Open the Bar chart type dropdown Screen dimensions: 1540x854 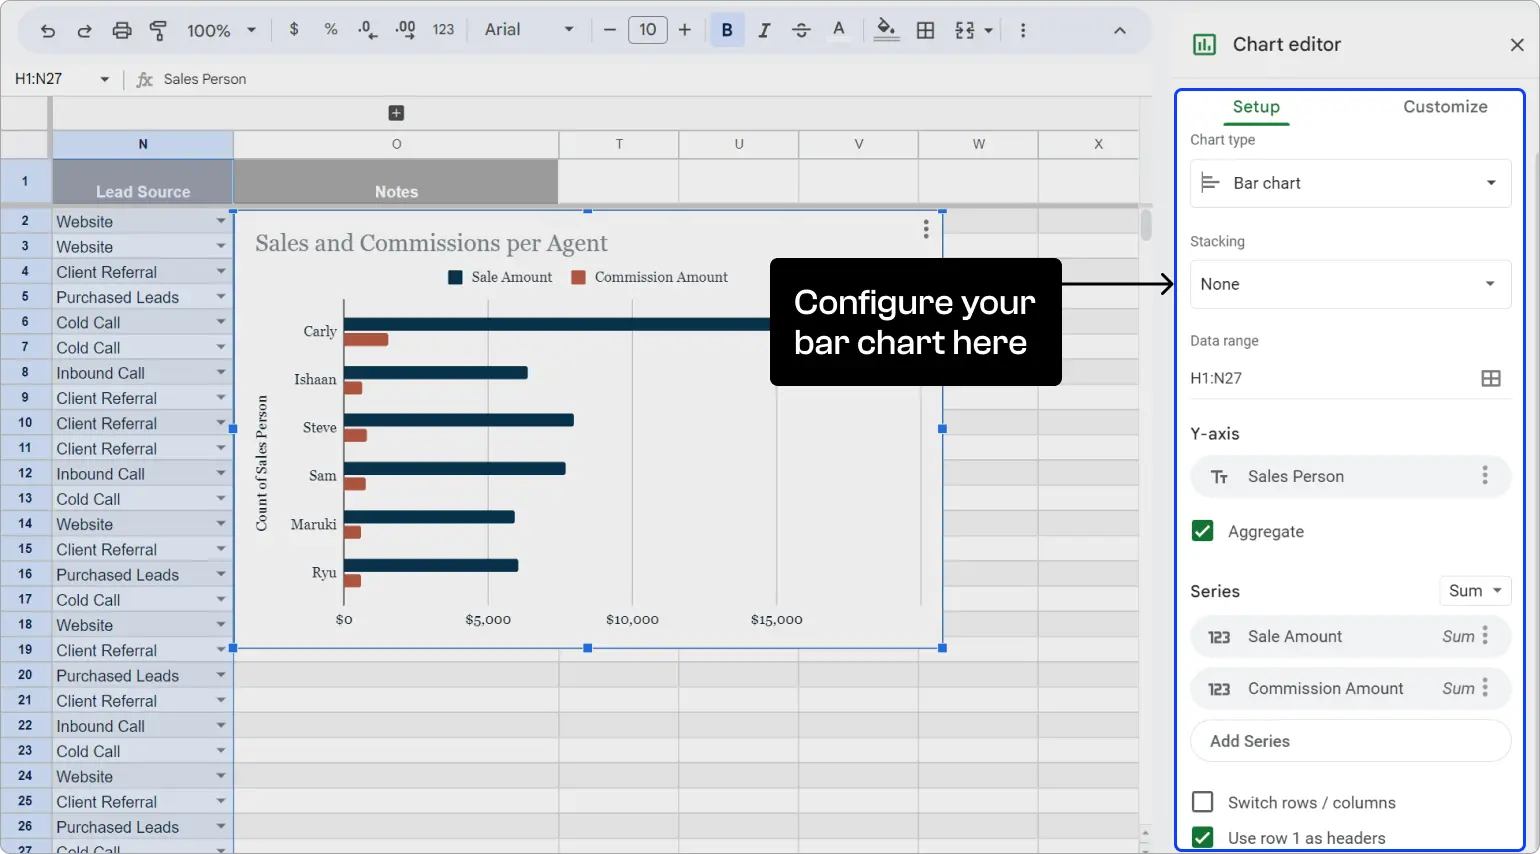(1350, 183)
